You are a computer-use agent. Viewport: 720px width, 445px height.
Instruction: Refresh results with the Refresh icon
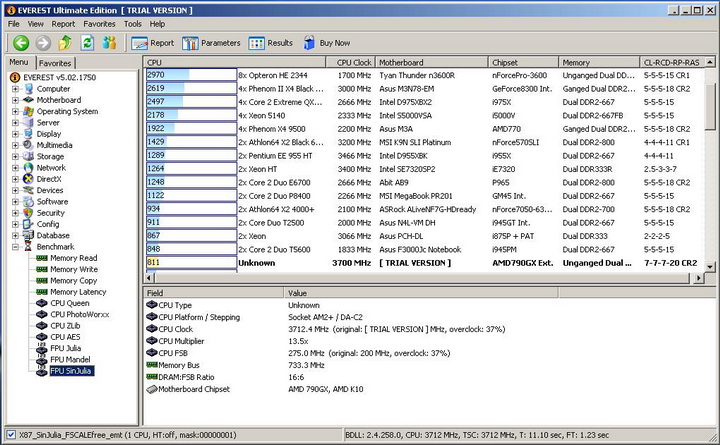(87, 43)
